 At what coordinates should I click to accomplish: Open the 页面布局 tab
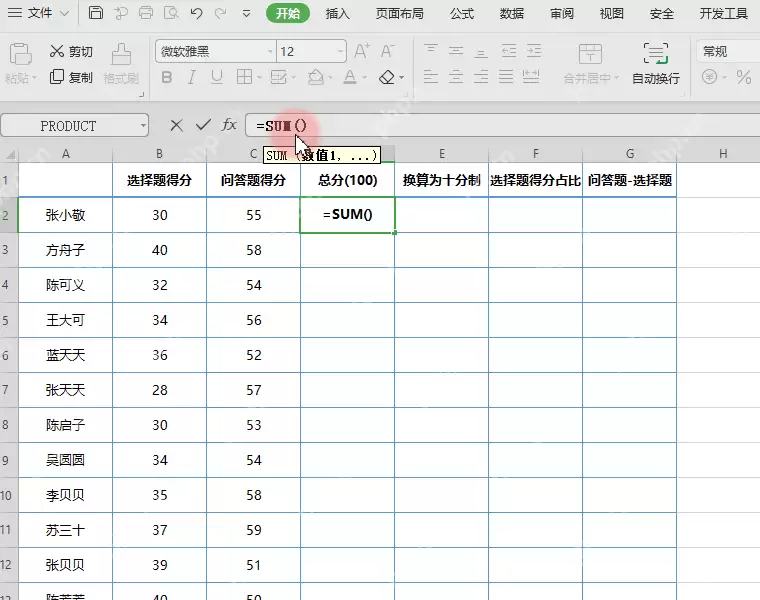pos(400,14)
